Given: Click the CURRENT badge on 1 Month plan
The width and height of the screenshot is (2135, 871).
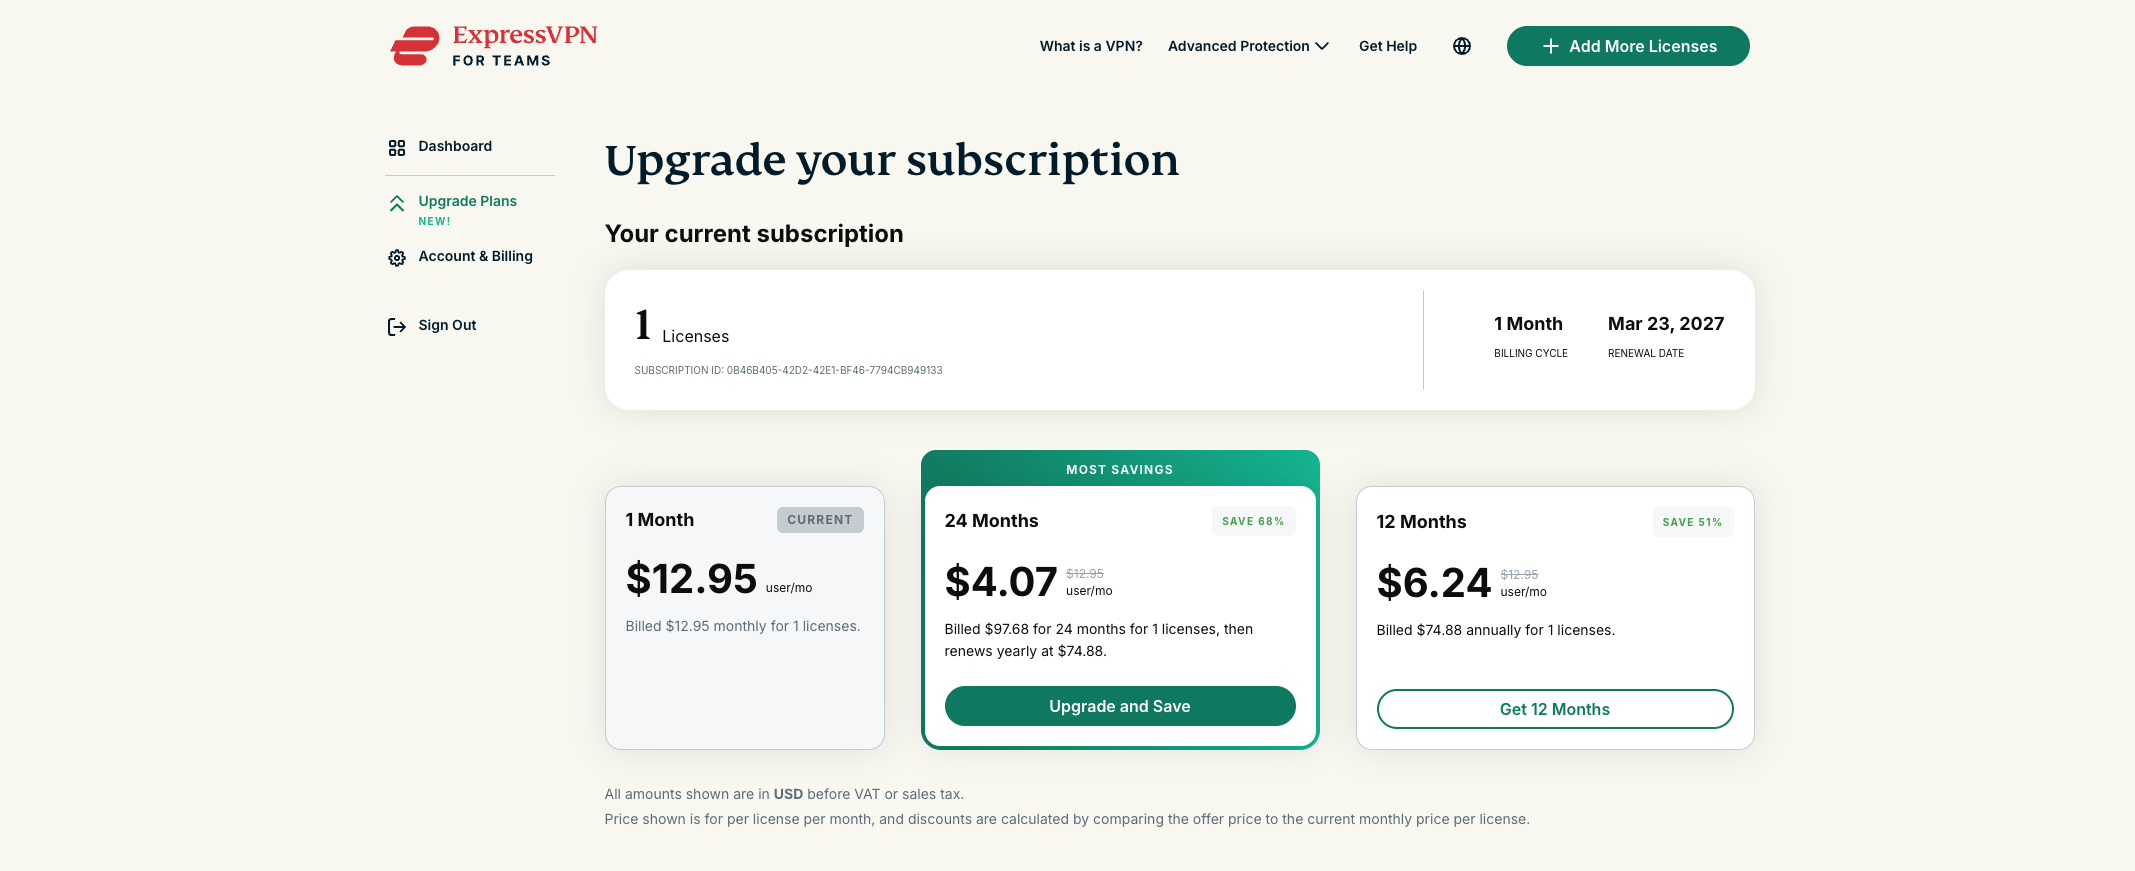Looking at the screenshot, I should click(820, 520).
